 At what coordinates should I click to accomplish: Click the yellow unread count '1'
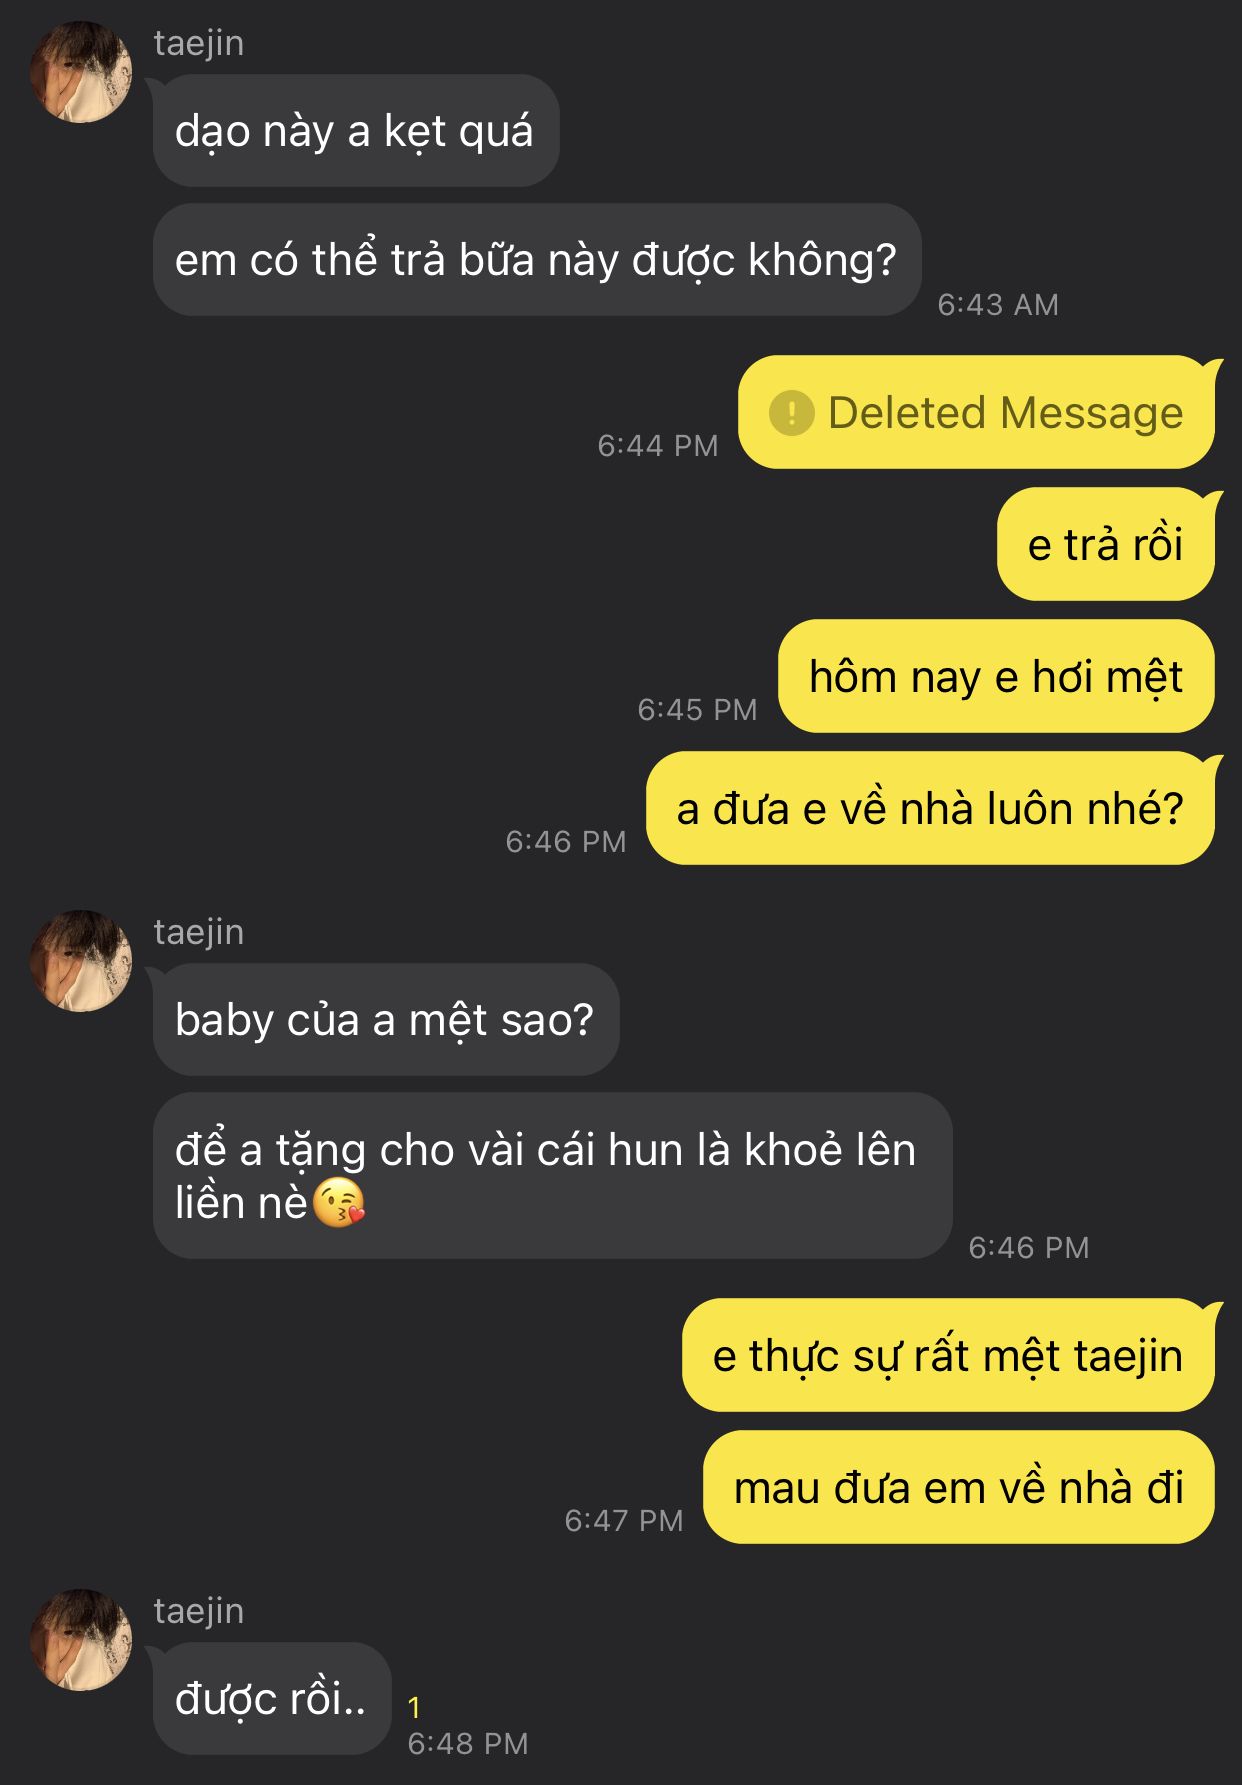[x=414, y=1707]
